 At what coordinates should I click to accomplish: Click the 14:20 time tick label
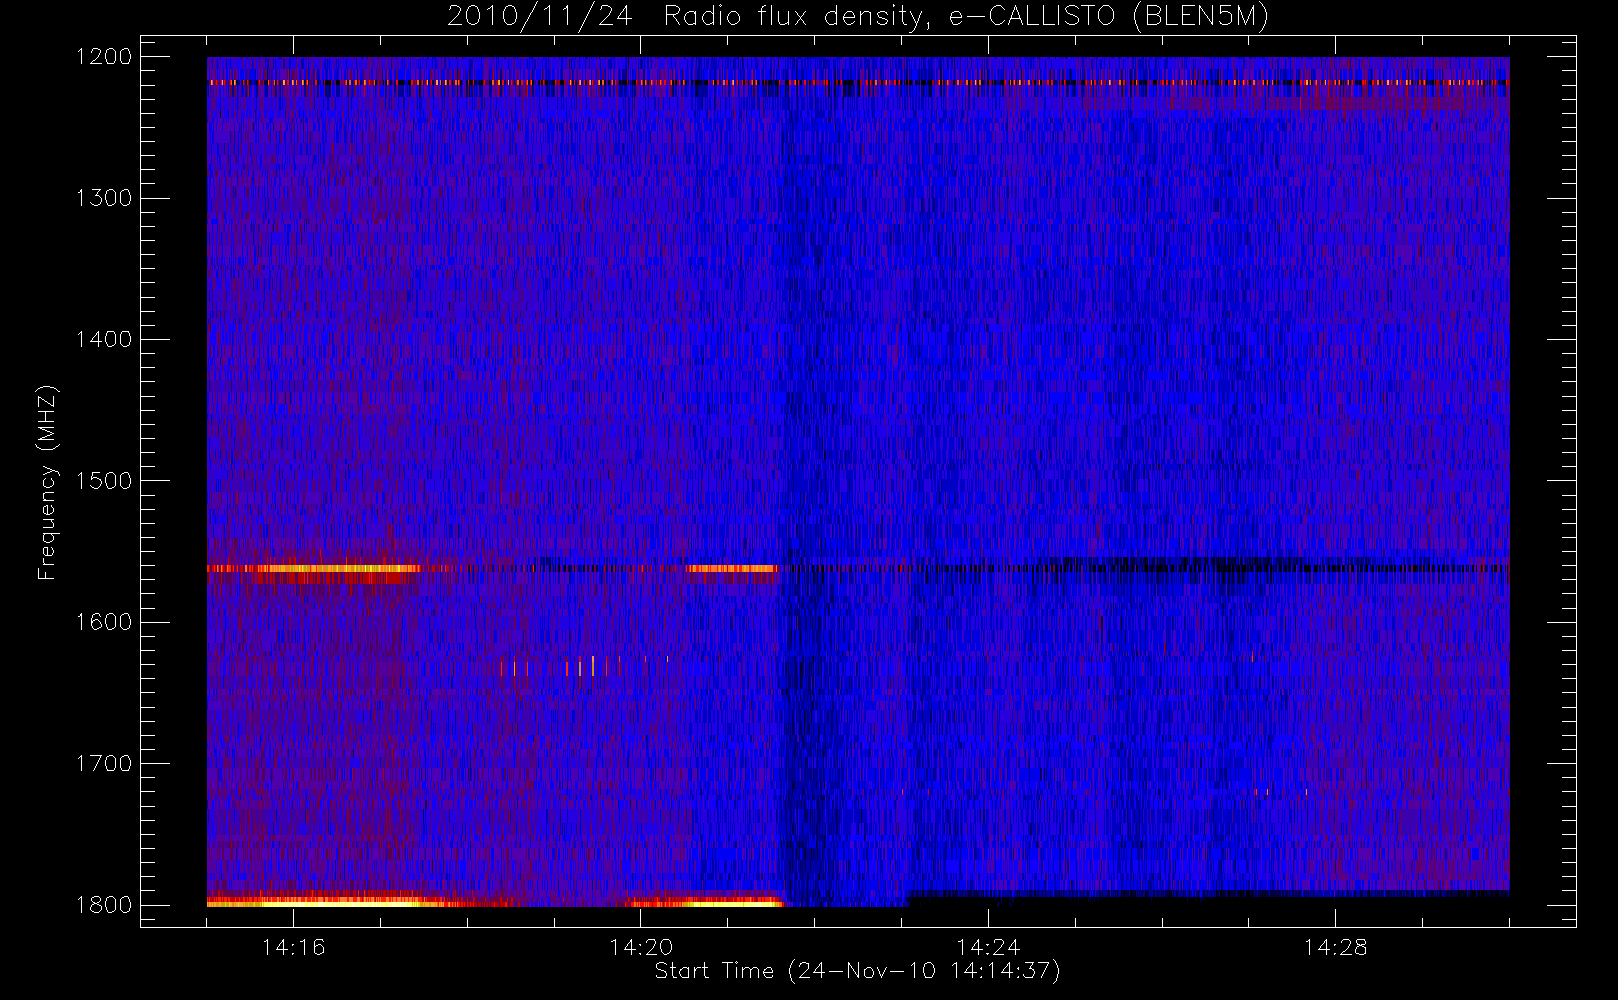(641, 947)
